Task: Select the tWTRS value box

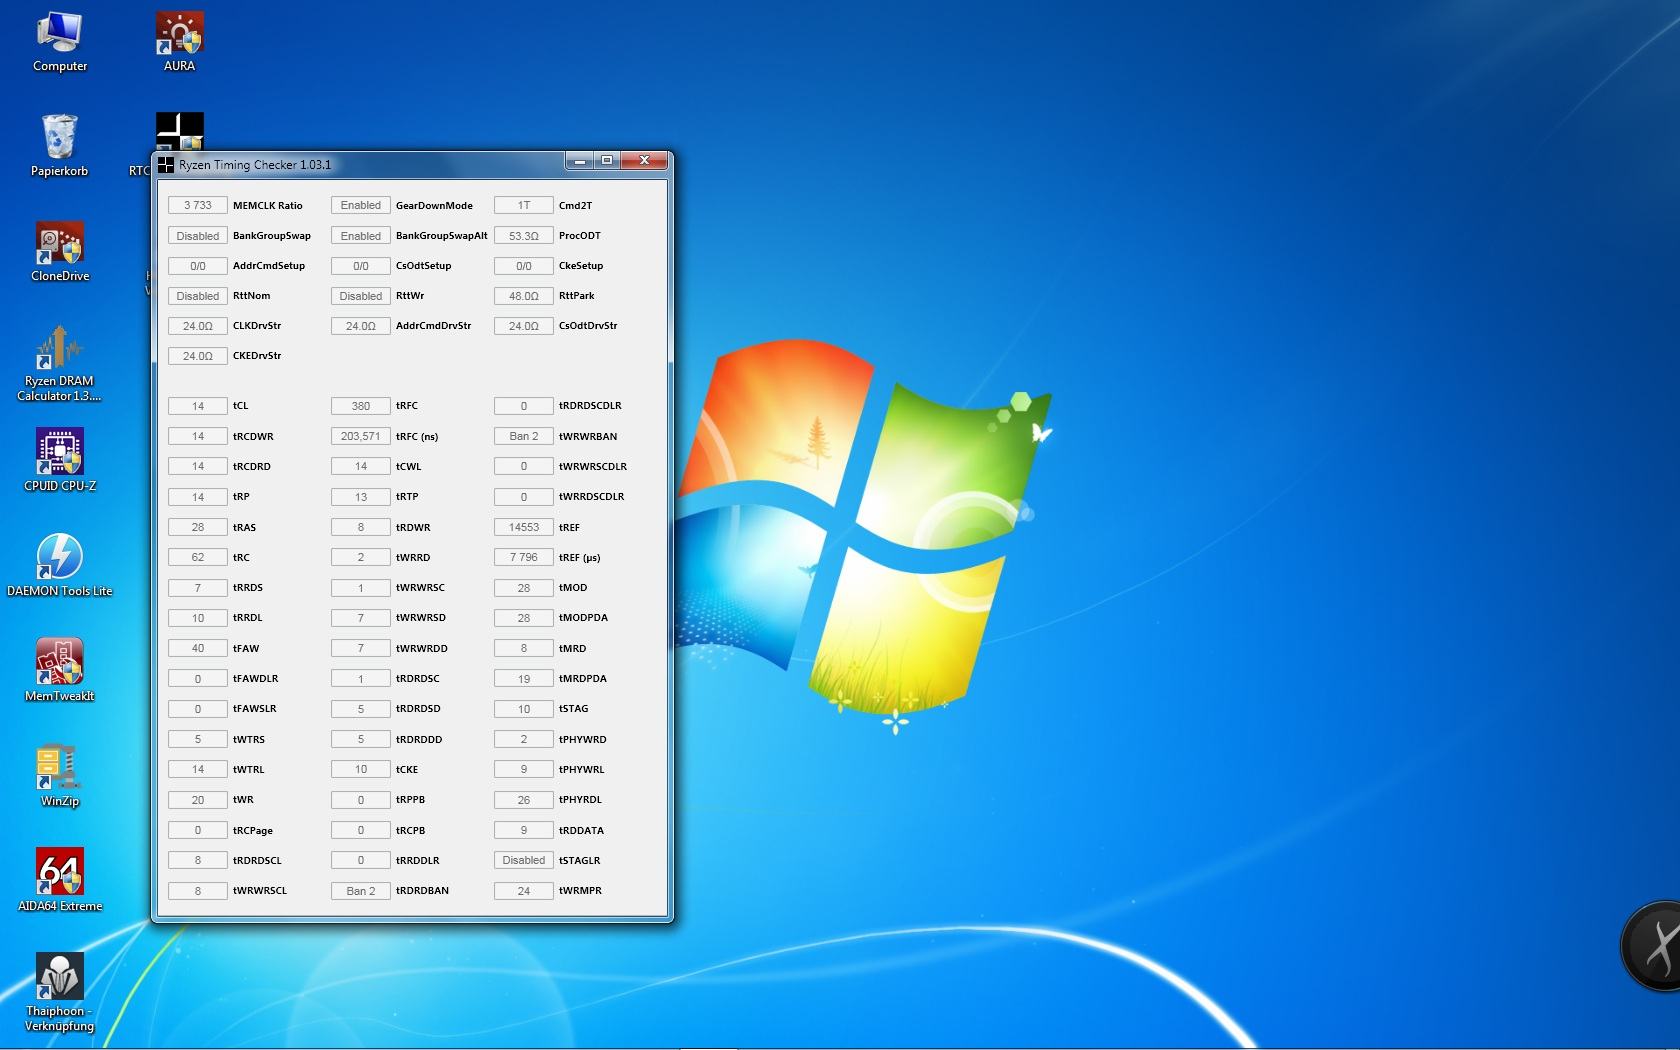Action: (198, 739)
